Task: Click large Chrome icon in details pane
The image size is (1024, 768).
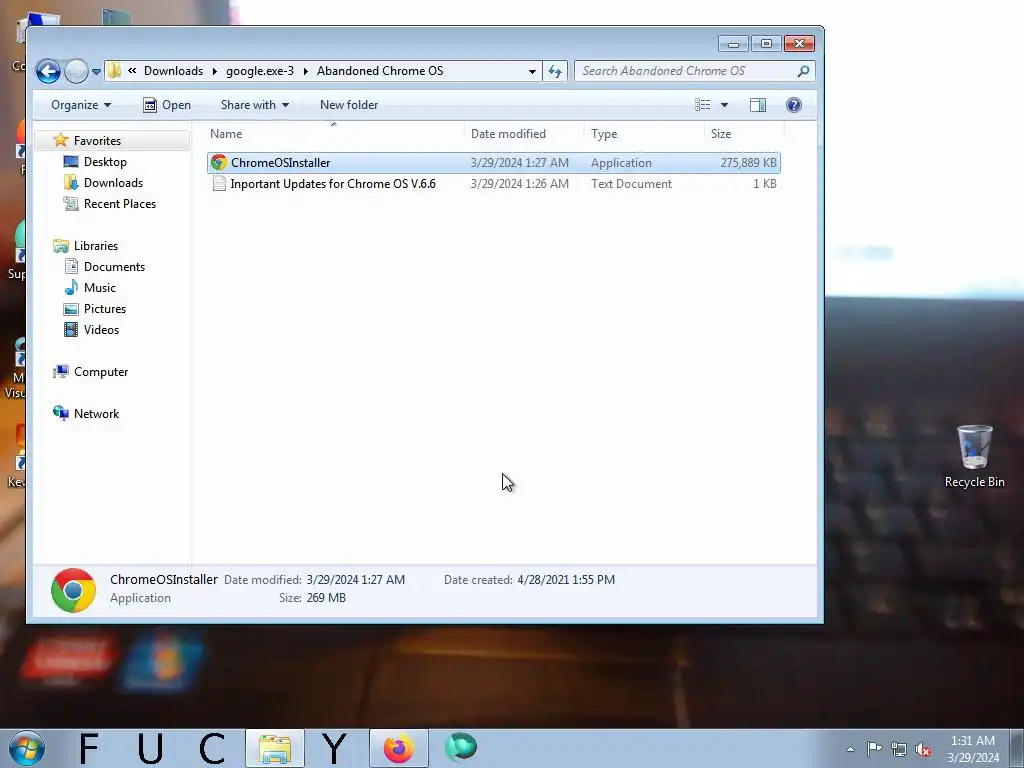Action: tap(73, 590)
